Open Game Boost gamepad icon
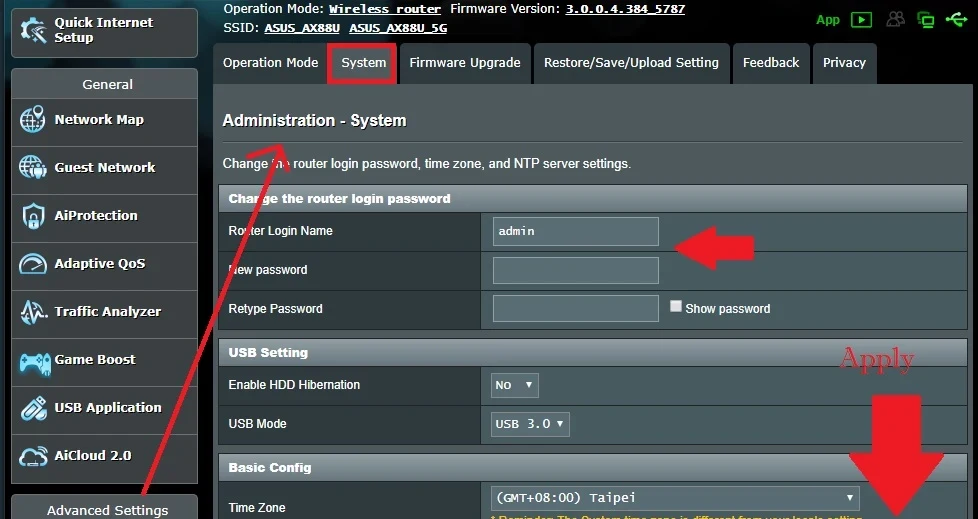This screenshot has width=978, height=519. [x=33, y=360]
